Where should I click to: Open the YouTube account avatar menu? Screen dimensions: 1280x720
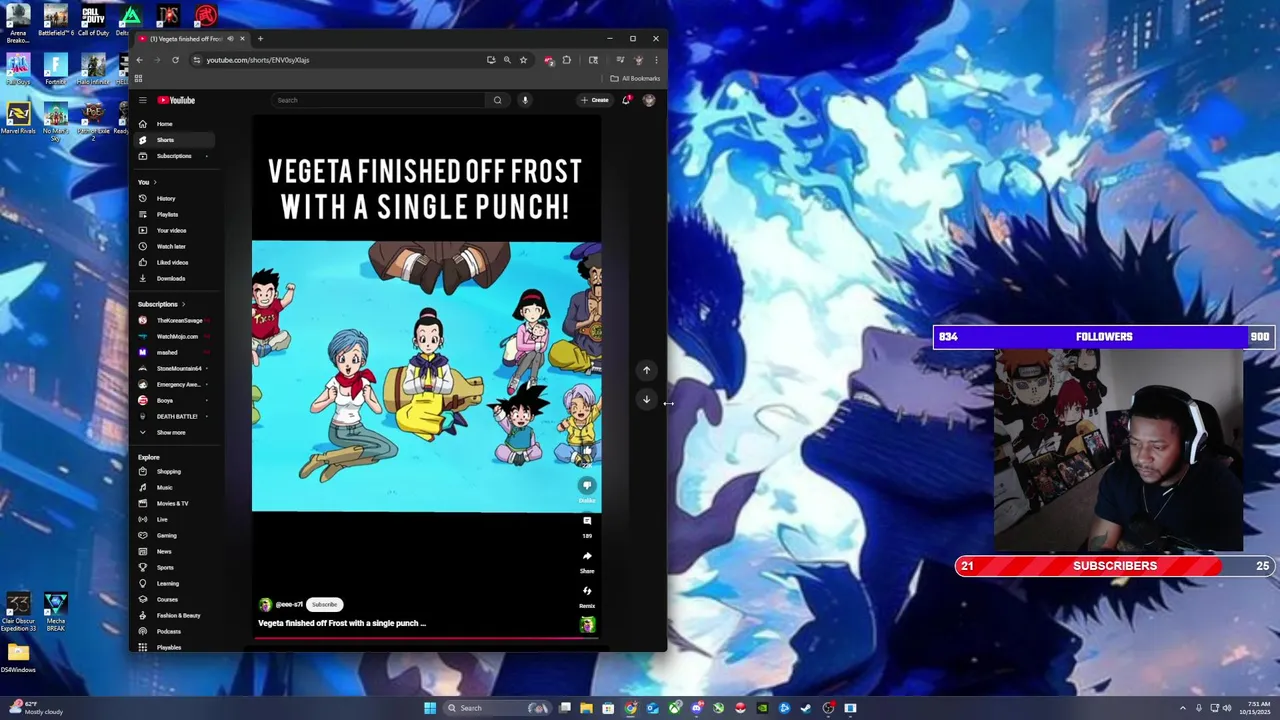click(649, 100)
